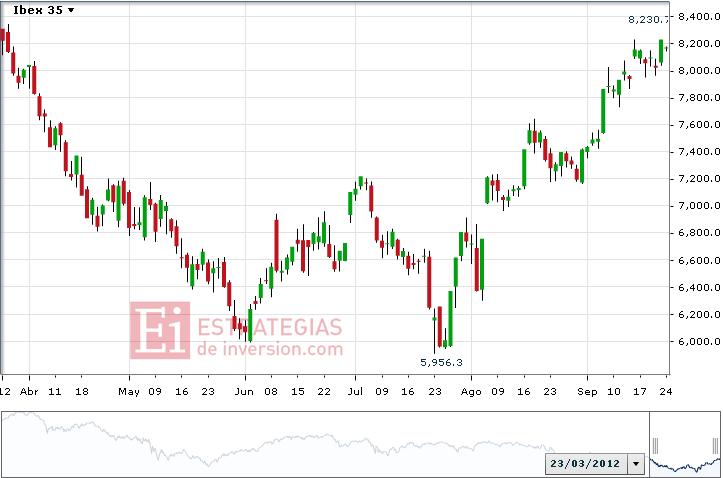
Task: Click the 8,400.0 price axis label
Action: 699,17
